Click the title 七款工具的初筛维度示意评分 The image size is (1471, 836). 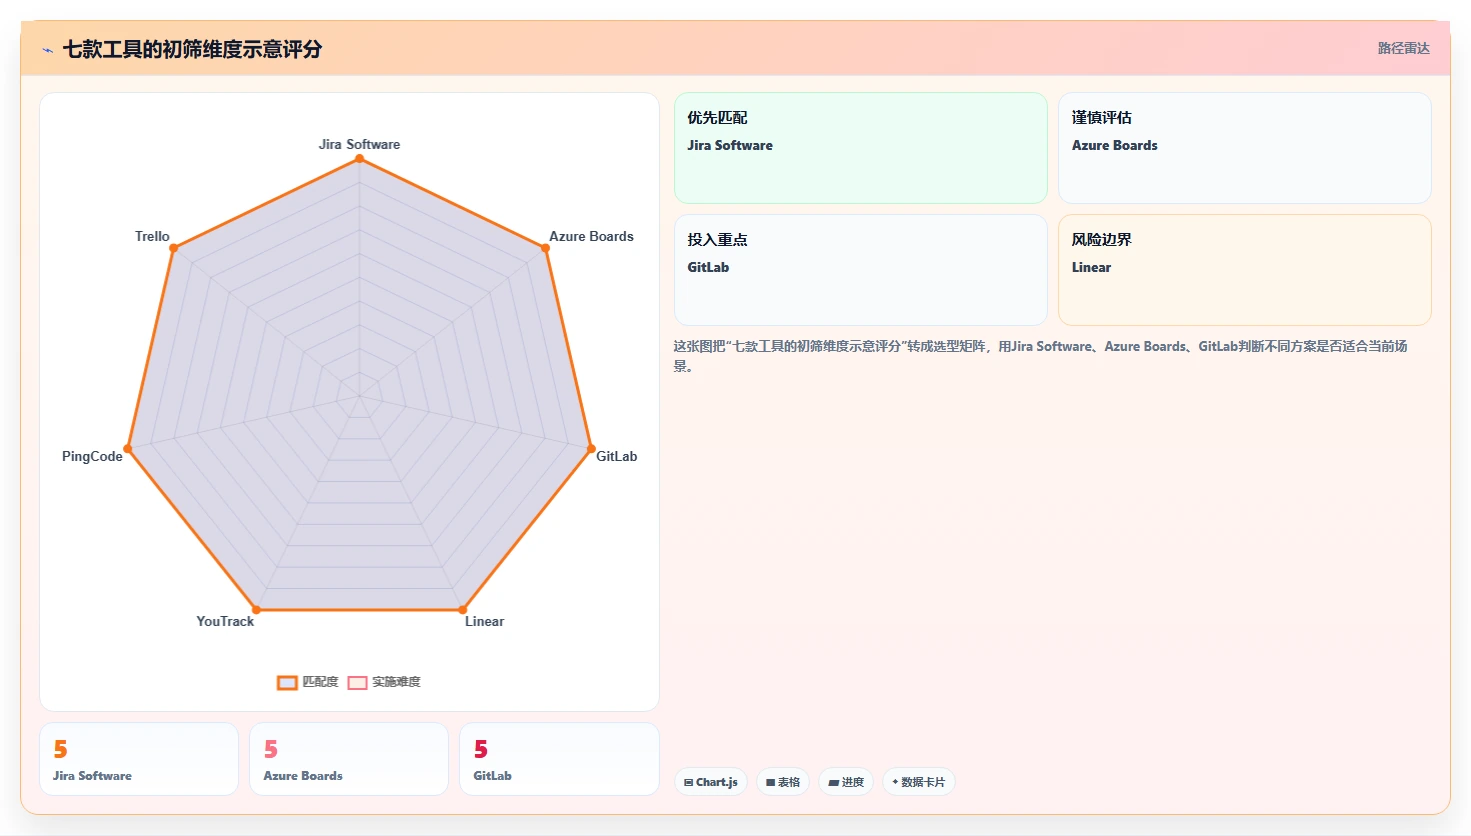(x=192, y=49)
